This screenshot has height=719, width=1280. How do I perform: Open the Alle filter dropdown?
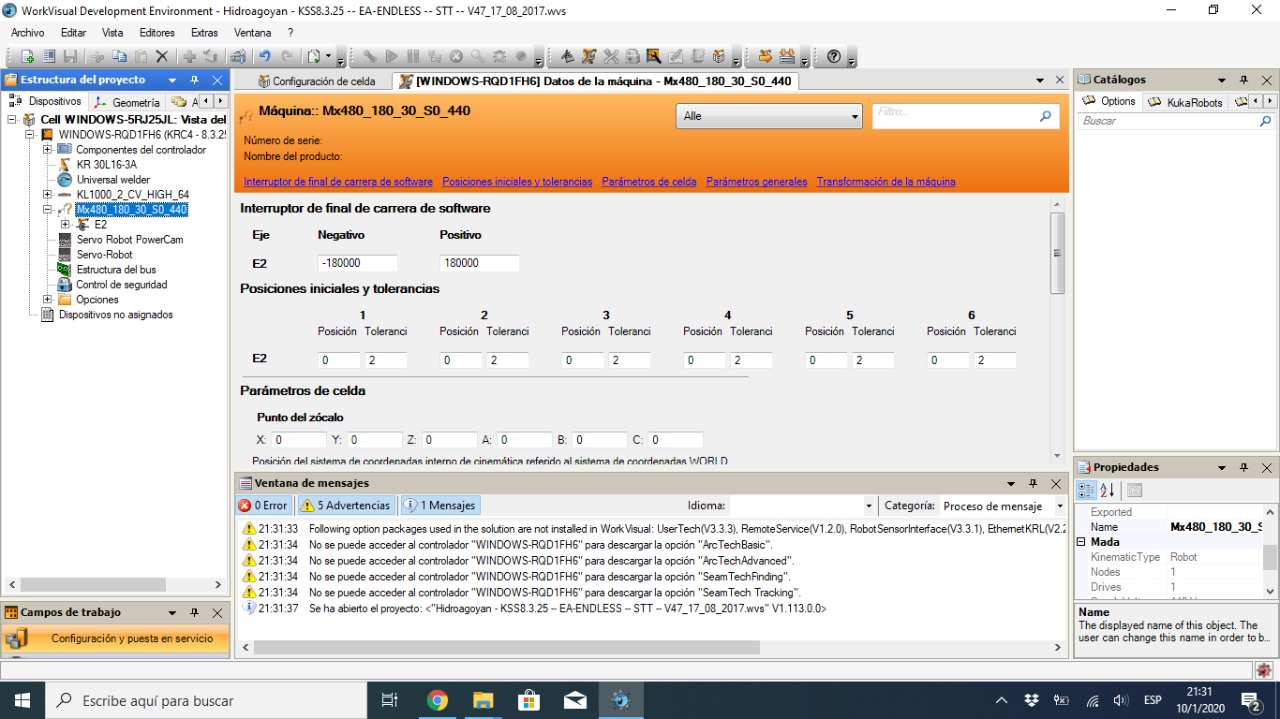pyautogui.click(x=769, y=116)
